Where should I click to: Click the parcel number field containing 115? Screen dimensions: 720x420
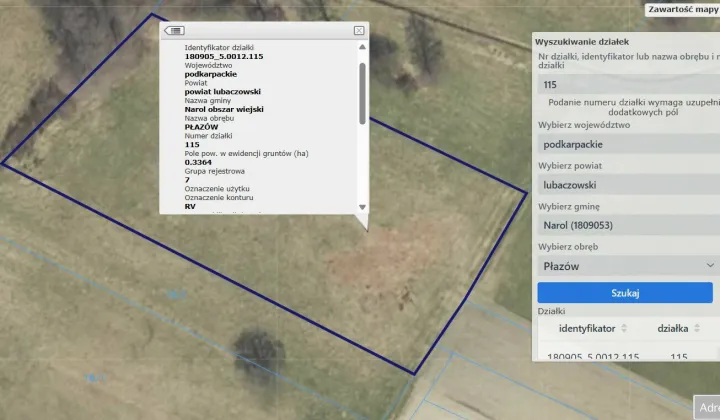pos(629,84)
